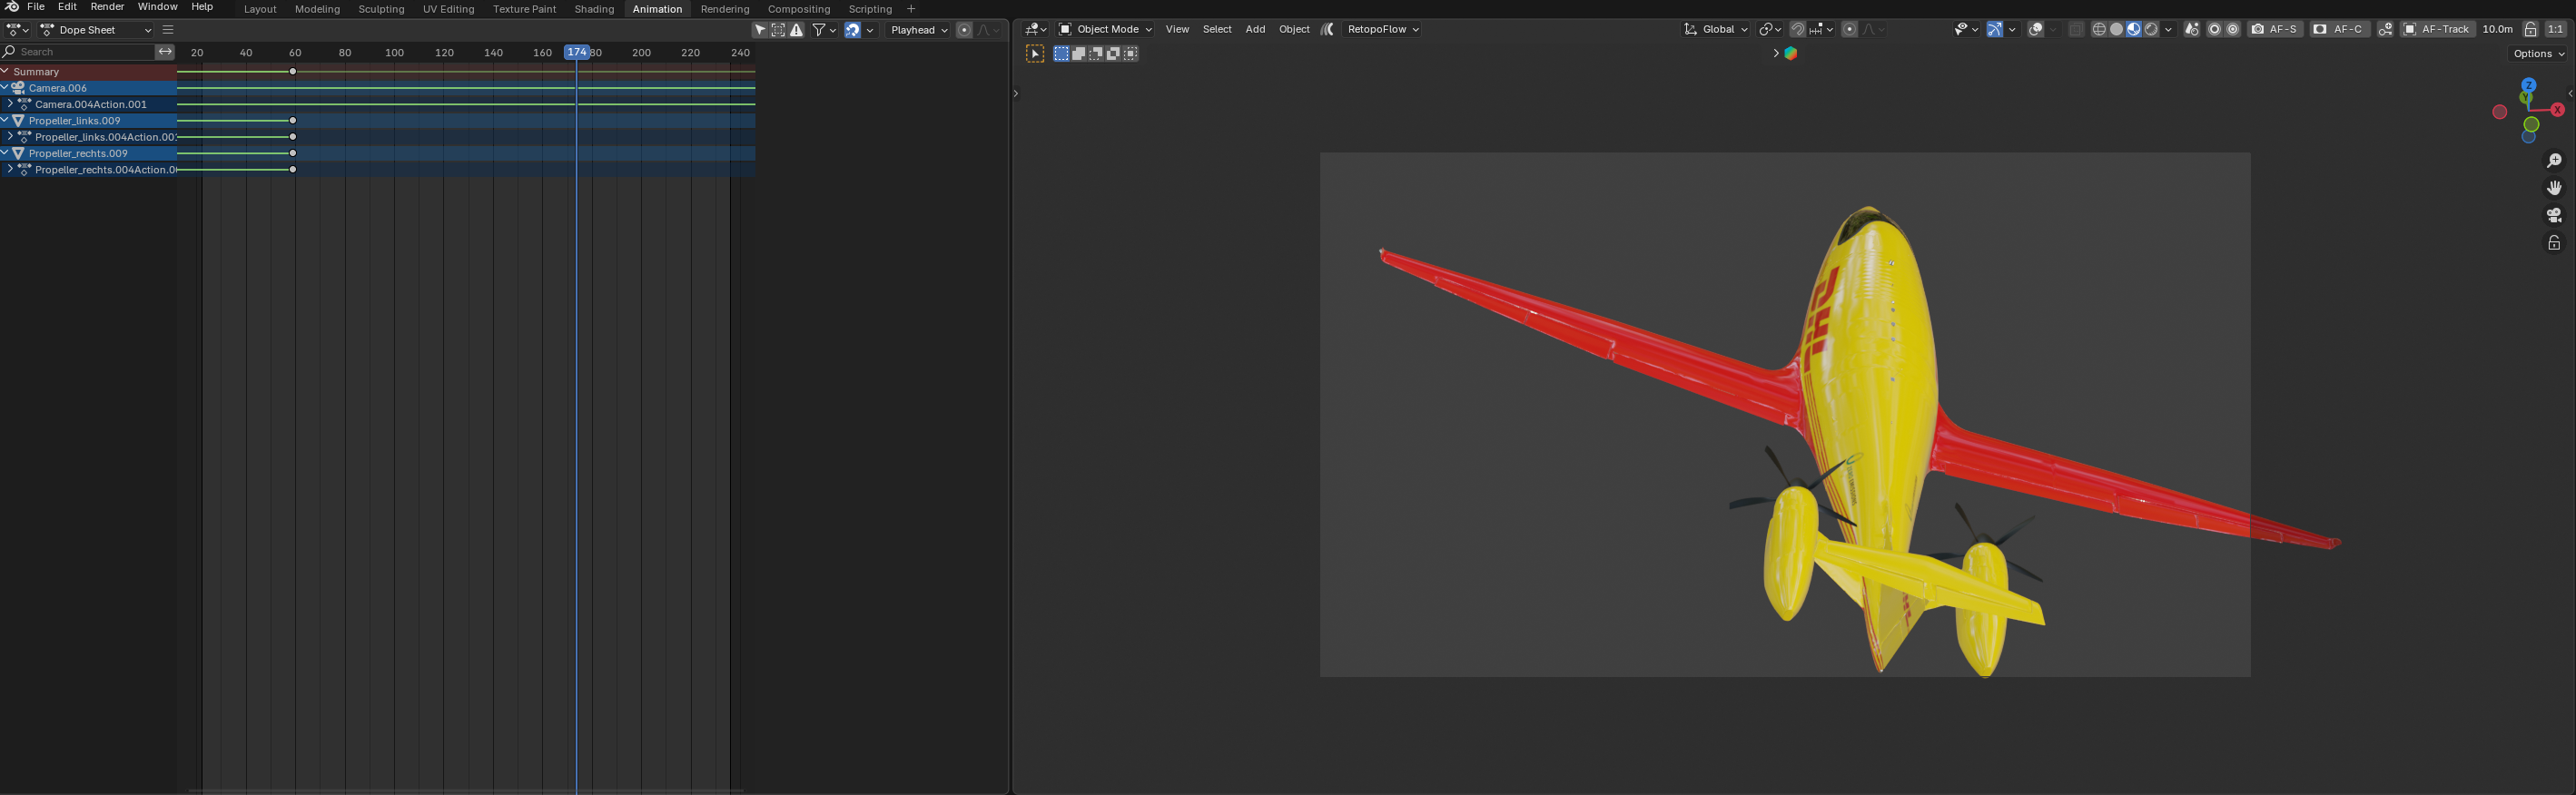Click the RetopoFlow stripes icon
The width and height of the screenshot is (2576, 795).
(x=1327, y=30)
